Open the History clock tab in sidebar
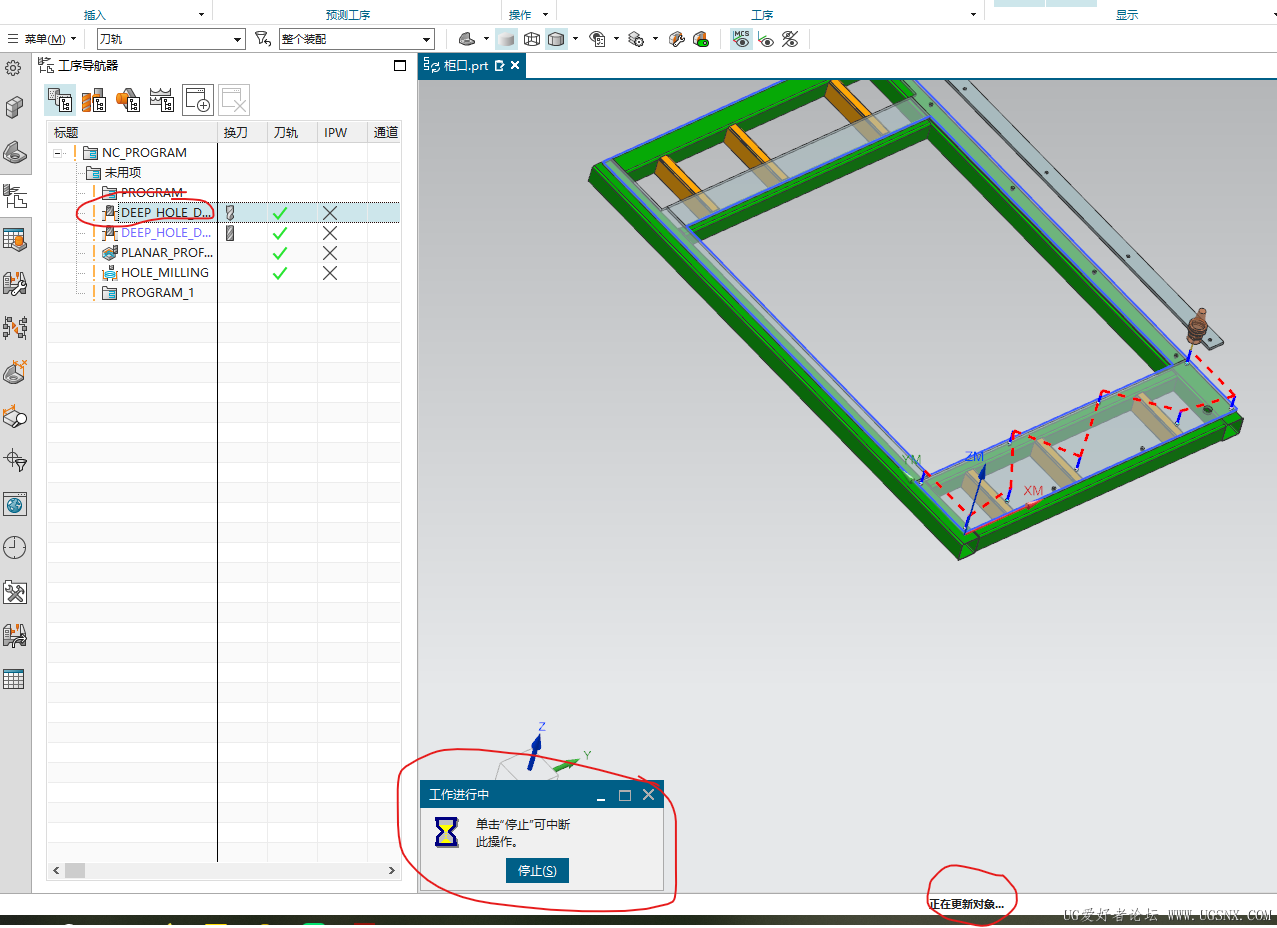Screen dimensions: 1277x928 click(14, 548)
